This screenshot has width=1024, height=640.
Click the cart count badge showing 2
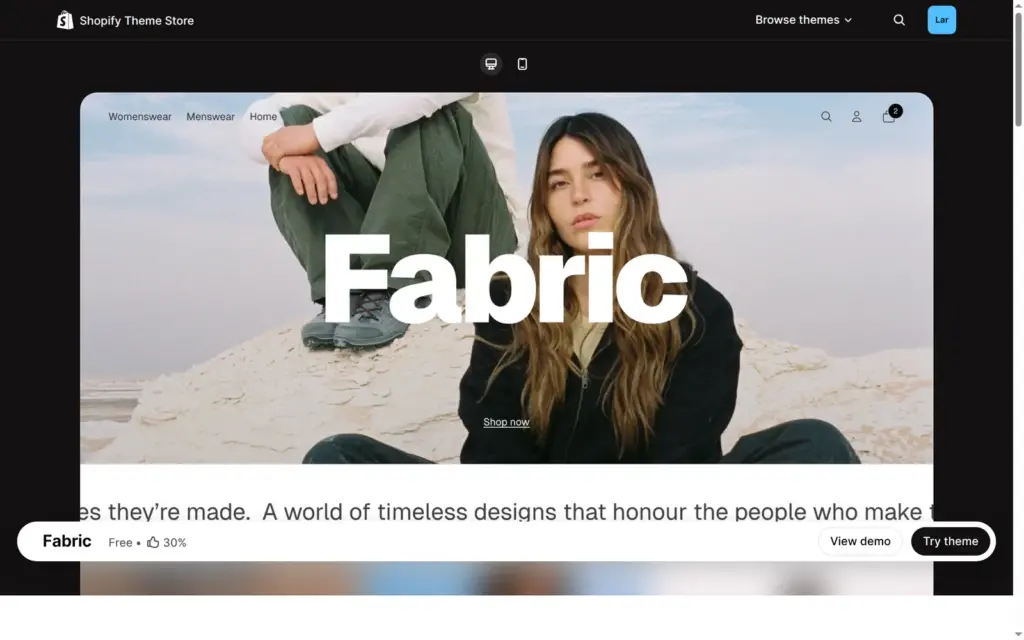coord(895,111)
